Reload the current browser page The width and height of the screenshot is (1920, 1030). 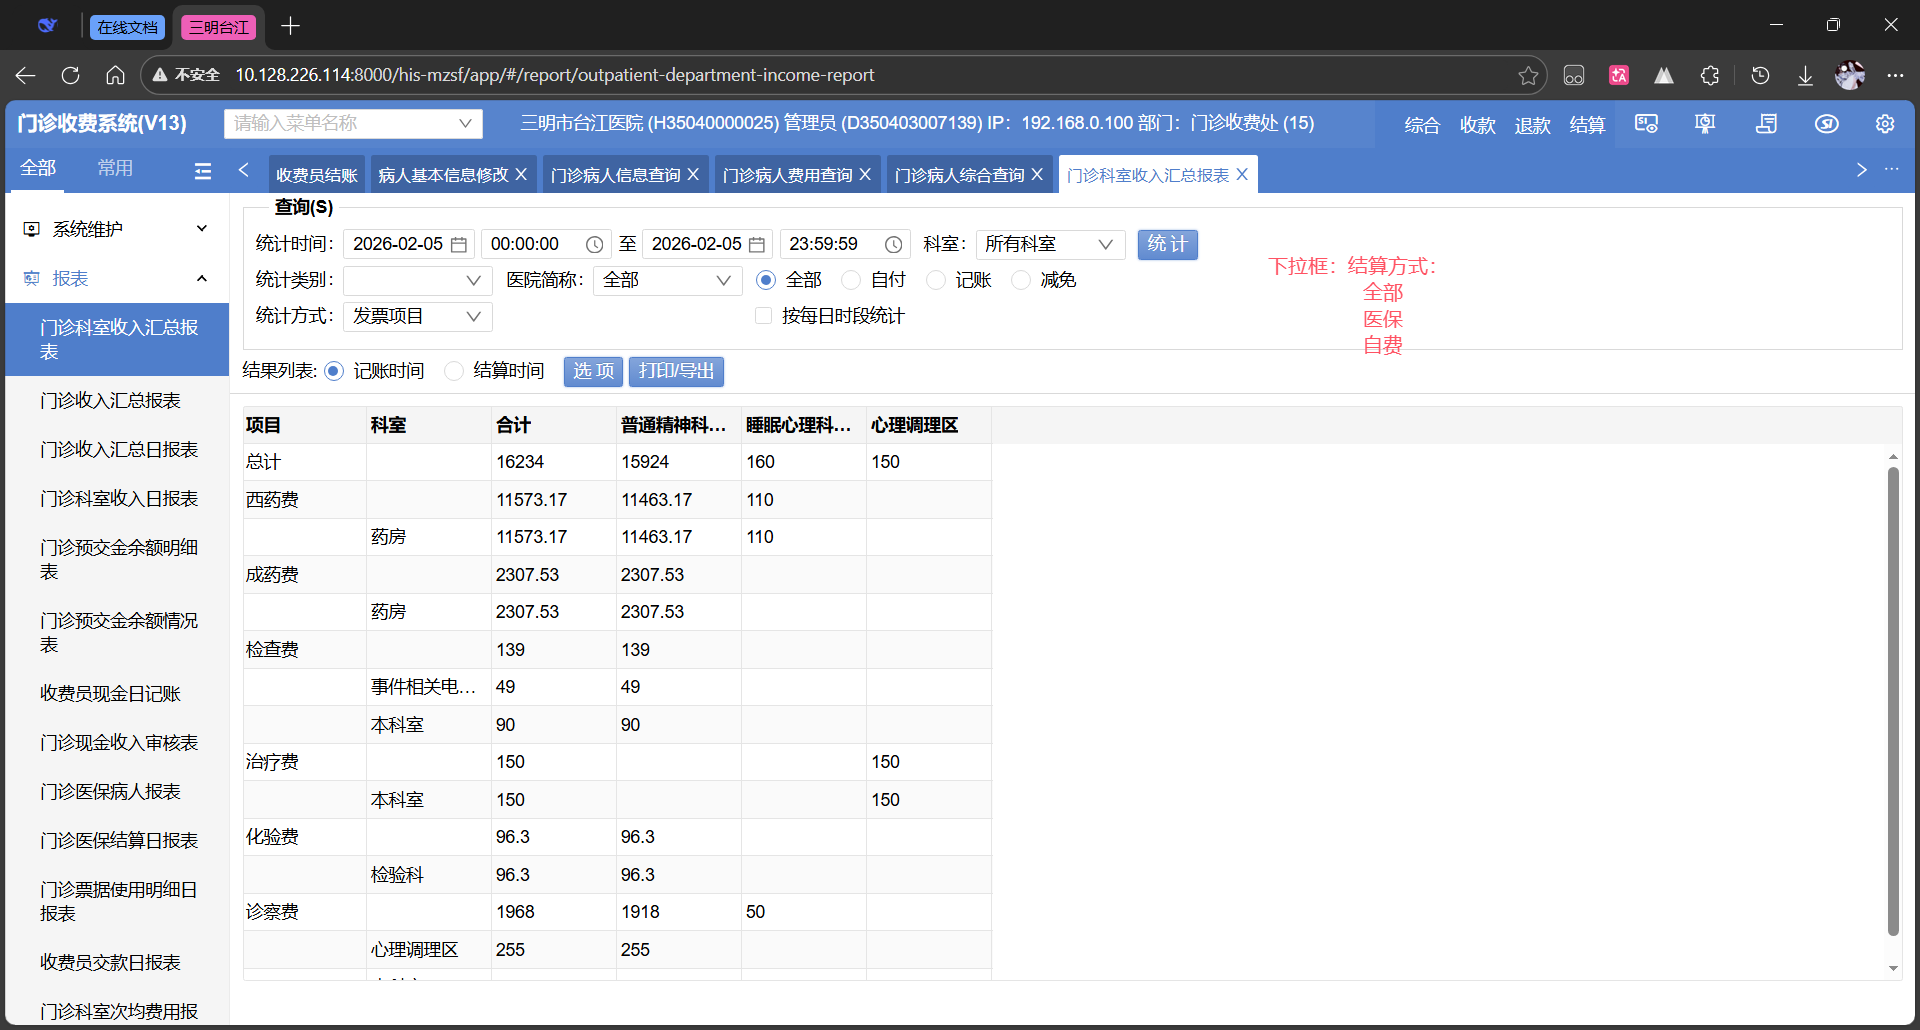coord(70,75)
